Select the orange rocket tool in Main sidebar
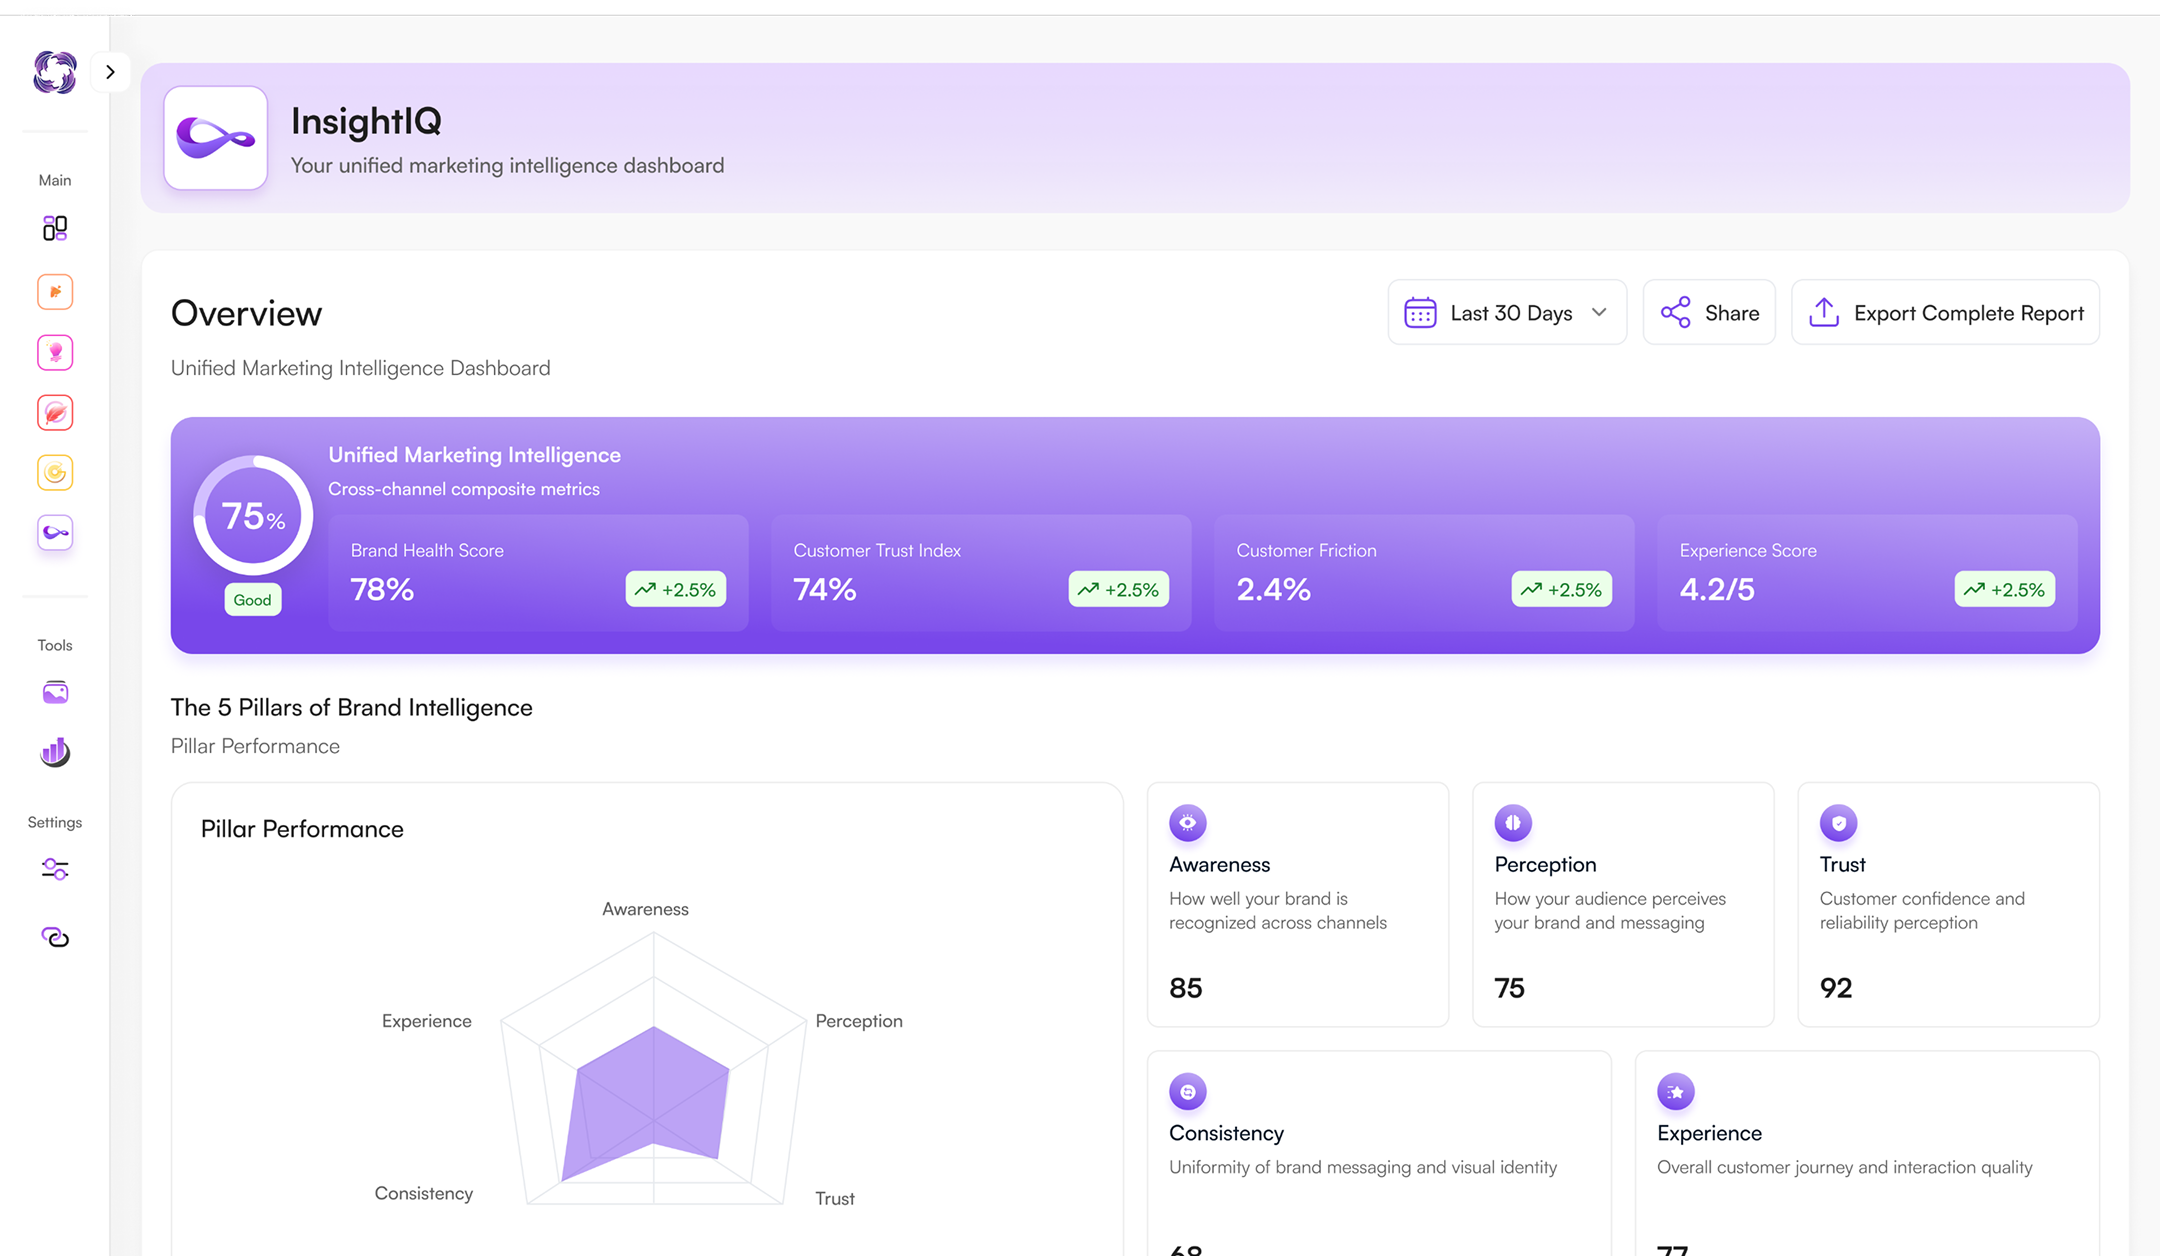Screen dimensions: 2160x1256 tap(55, 291)
